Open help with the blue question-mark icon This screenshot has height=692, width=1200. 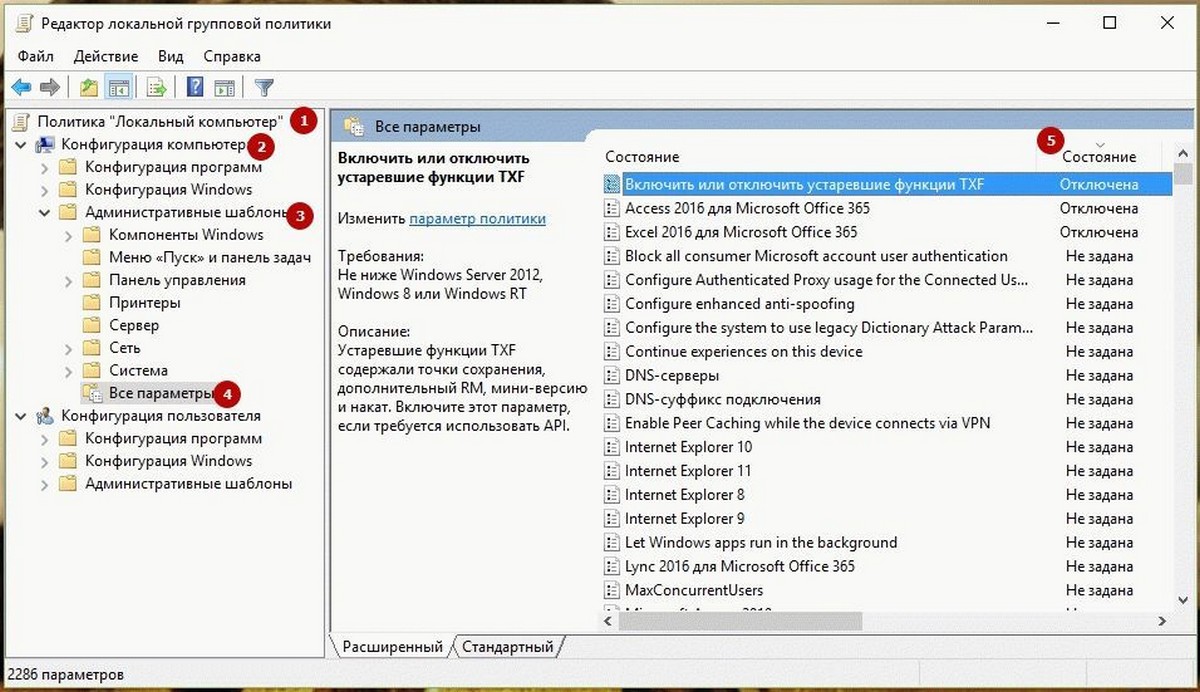(196, 87)
